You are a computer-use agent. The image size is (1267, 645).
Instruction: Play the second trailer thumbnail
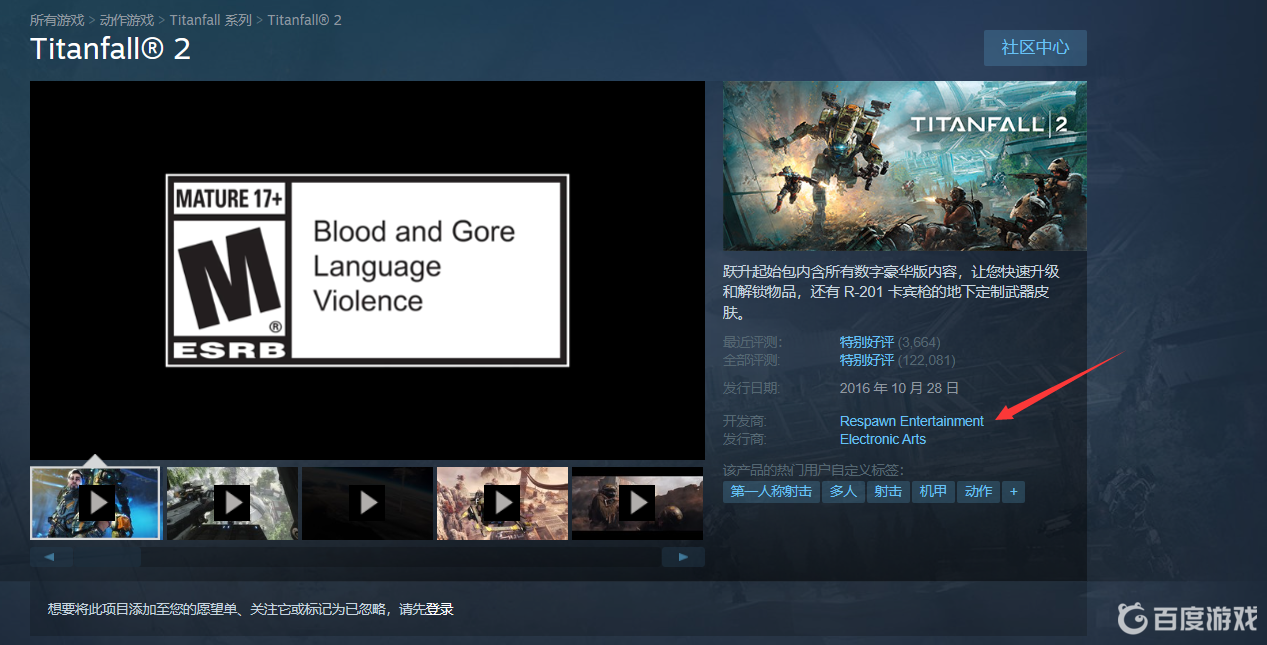[x=232, y=502]
